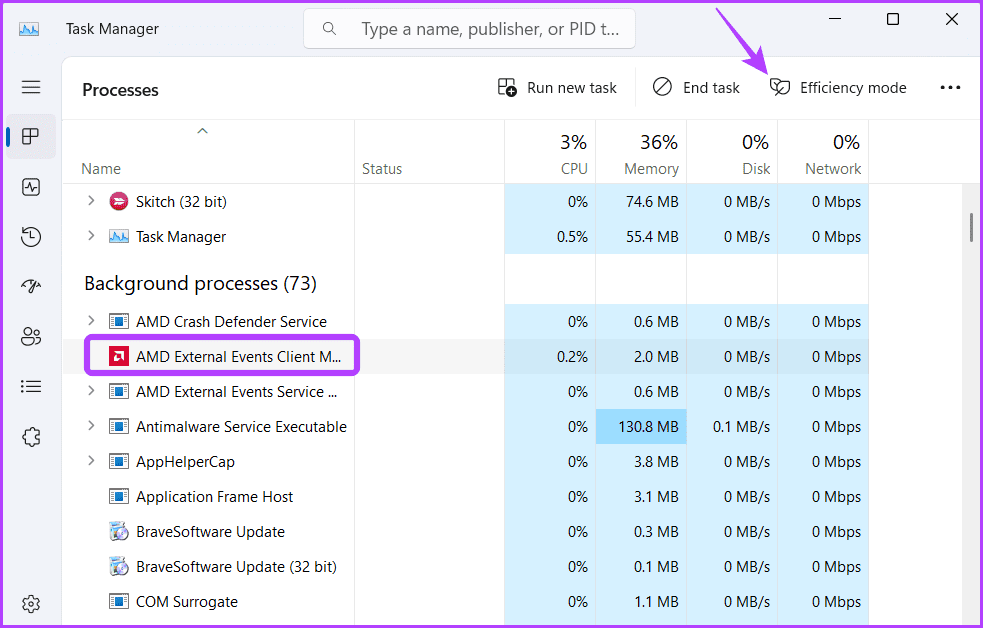Click the AppHelperCap process icon
Screen dimensions: 983x628
coord(118,461)
